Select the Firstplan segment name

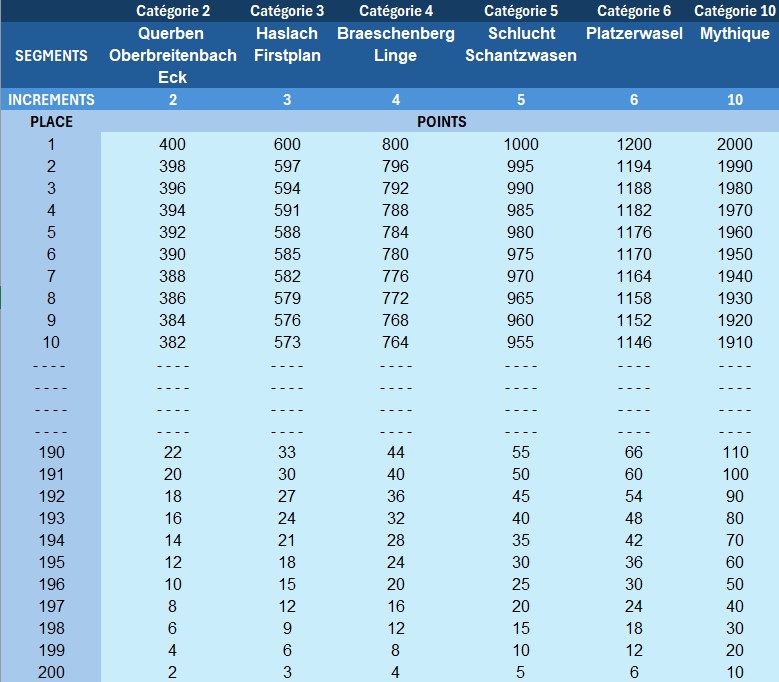tap(287, 55)
